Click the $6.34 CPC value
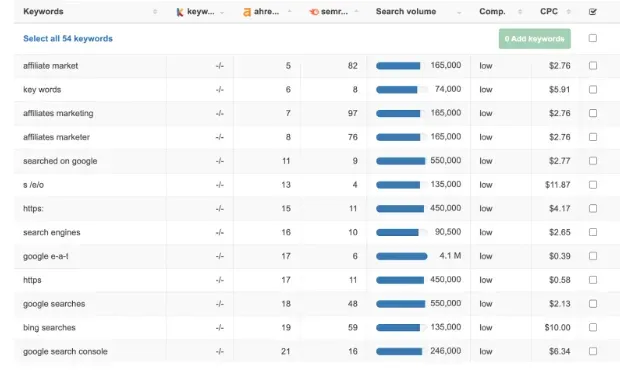 coord(560,351)
